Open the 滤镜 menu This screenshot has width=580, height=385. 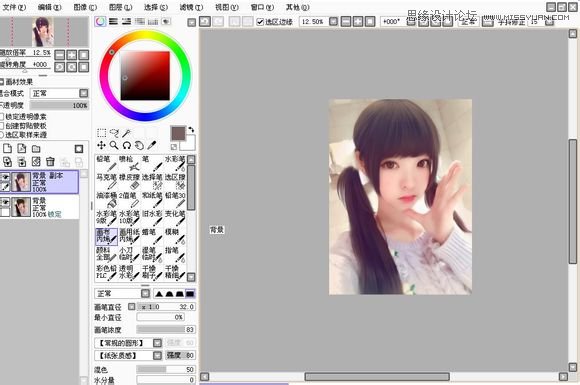pyautogui.click(x=191, y=7)
